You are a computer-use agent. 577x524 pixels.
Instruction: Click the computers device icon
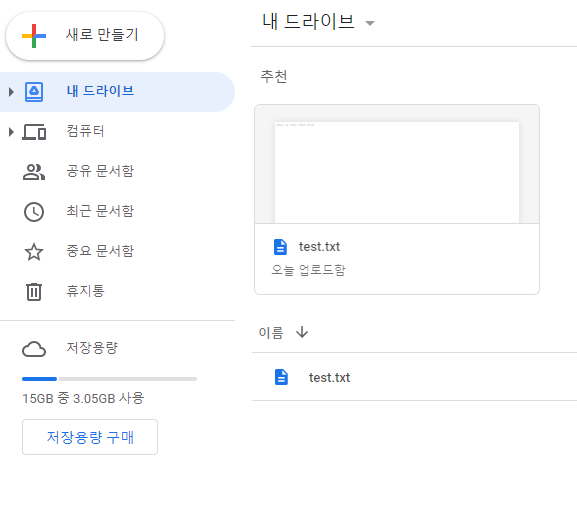click(x=34, y=132)
